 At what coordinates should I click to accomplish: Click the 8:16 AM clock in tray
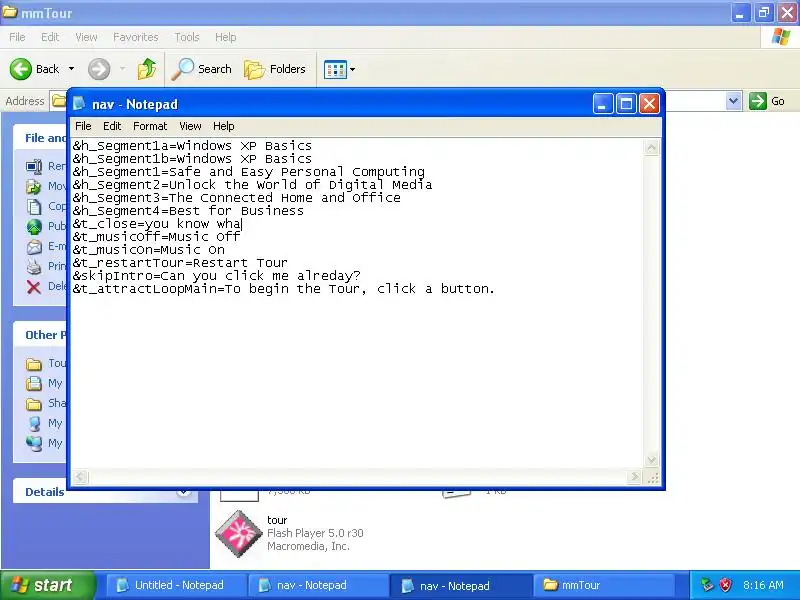pyautogui.click(x=763, y=585)
